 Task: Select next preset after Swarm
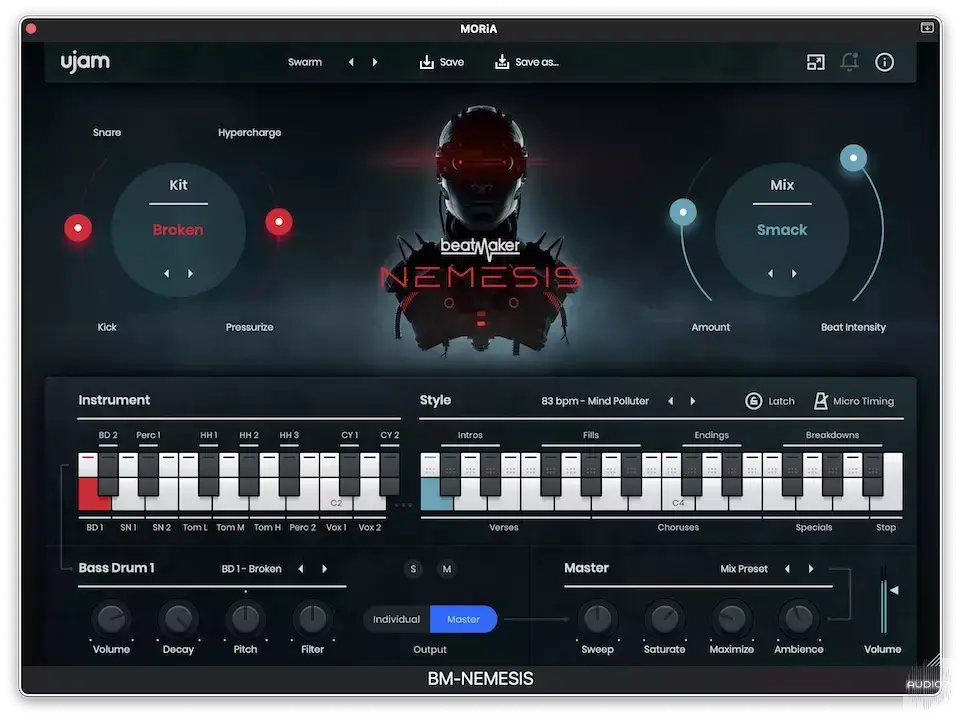[375, 62]
